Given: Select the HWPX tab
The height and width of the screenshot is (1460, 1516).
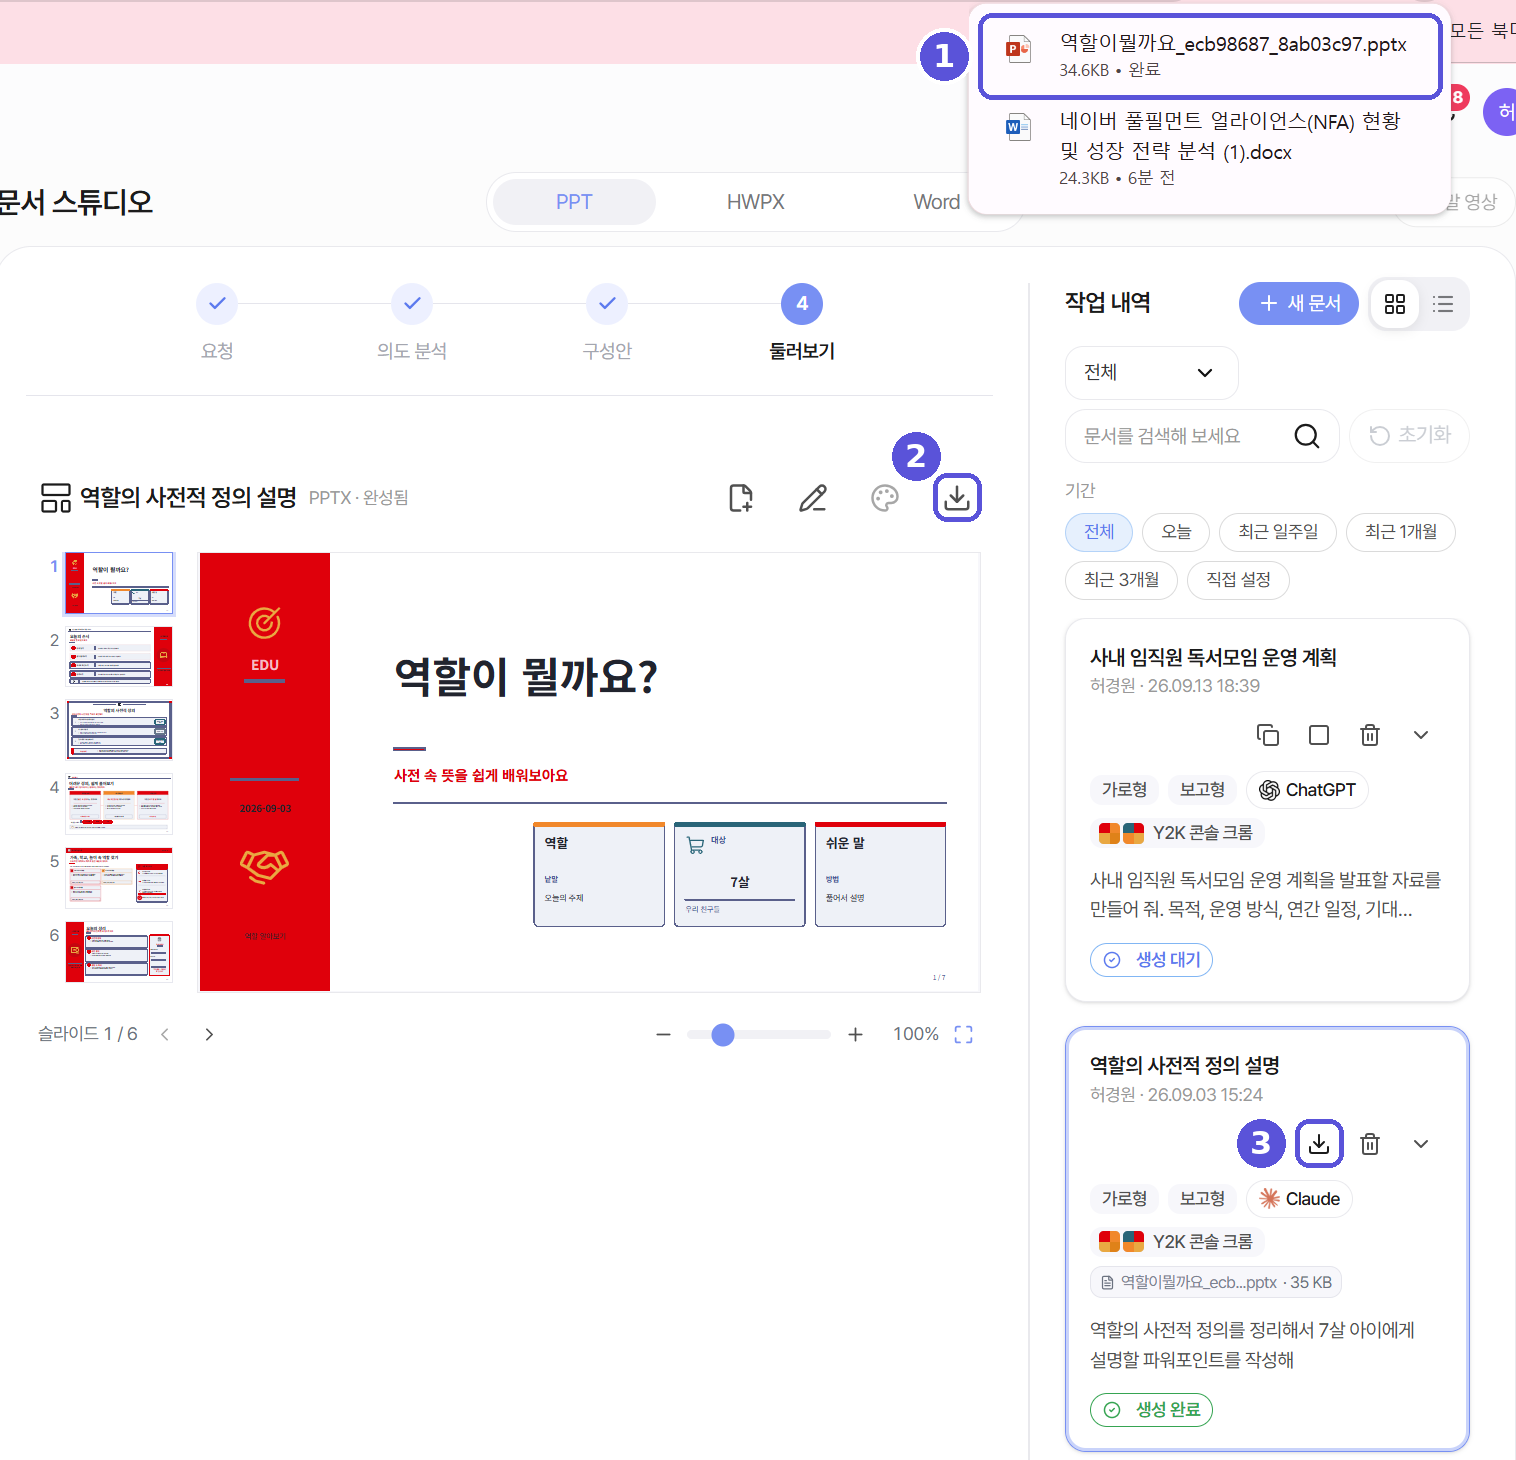Looking at the screenshot, I should (x=756, y=202).
